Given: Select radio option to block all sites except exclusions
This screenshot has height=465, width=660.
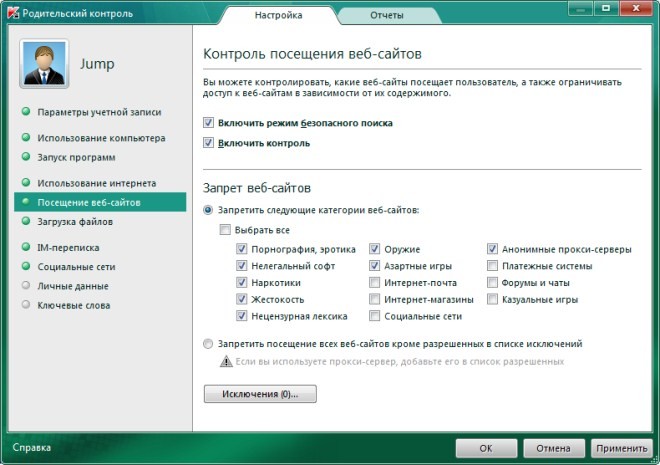Looking at the screenshot, I should (208, 344).
